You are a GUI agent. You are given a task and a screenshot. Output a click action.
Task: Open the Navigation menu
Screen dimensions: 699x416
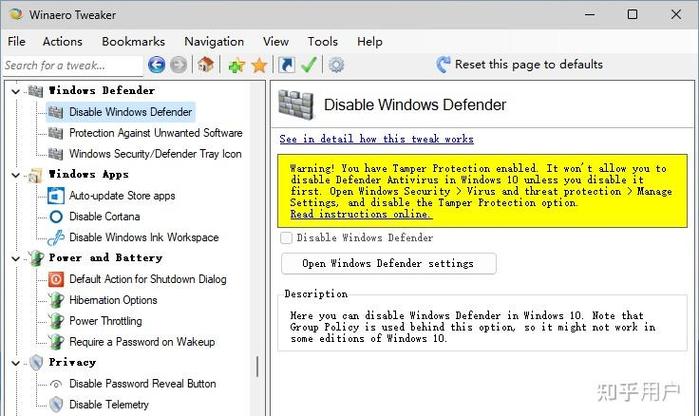214,41
